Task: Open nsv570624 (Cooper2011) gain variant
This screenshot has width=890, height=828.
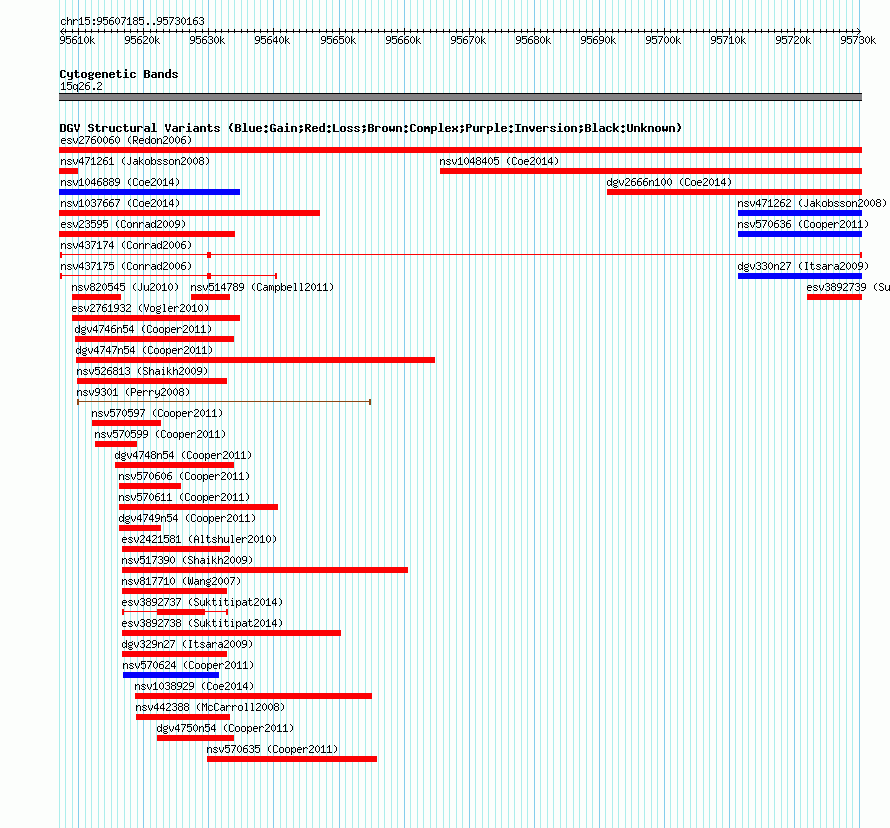Action: (x=188, y=665)
